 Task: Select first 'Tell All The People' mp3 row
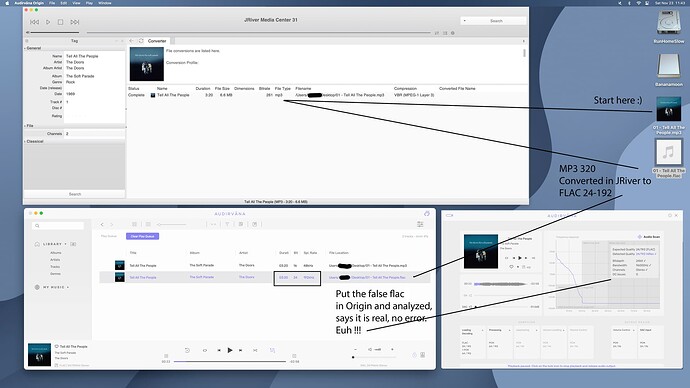coord(264,265)
